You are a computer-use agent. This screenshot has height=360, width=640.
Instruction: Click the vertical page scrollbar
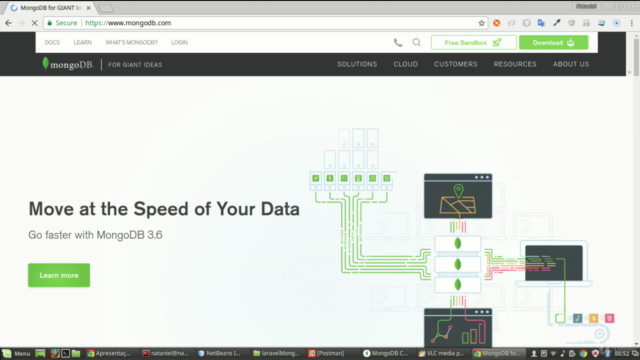click(x=636, y=57)
